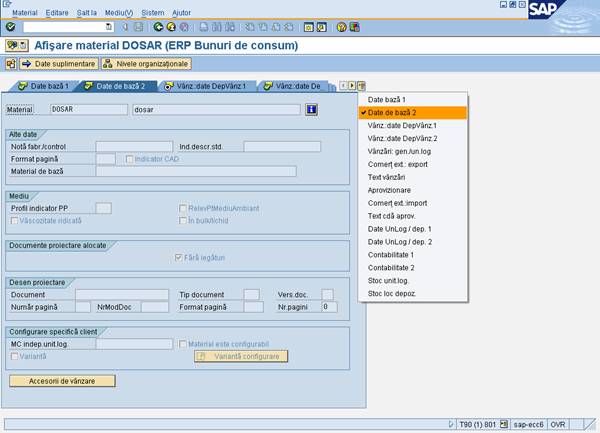Click the red Cancel icon

[184, 27]
